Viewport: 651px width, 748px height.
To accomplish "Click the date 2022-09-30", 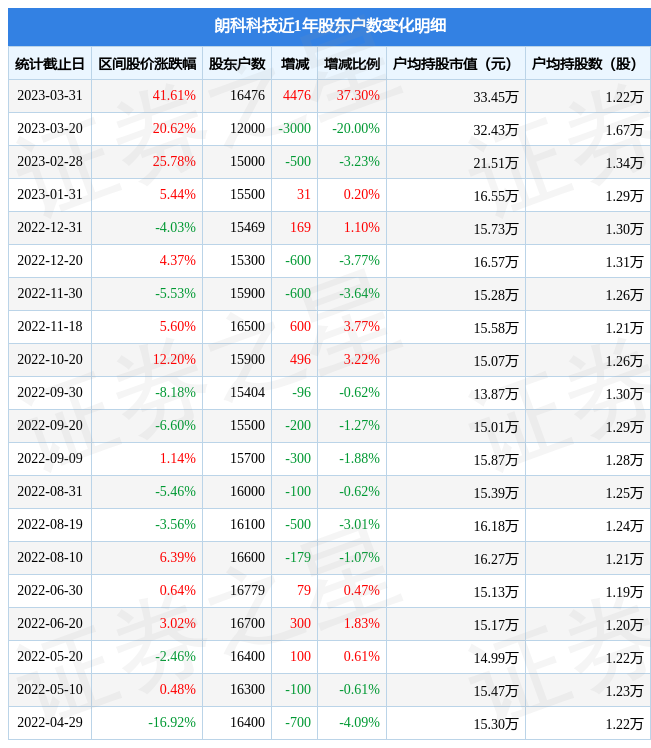I will (50, 392).
